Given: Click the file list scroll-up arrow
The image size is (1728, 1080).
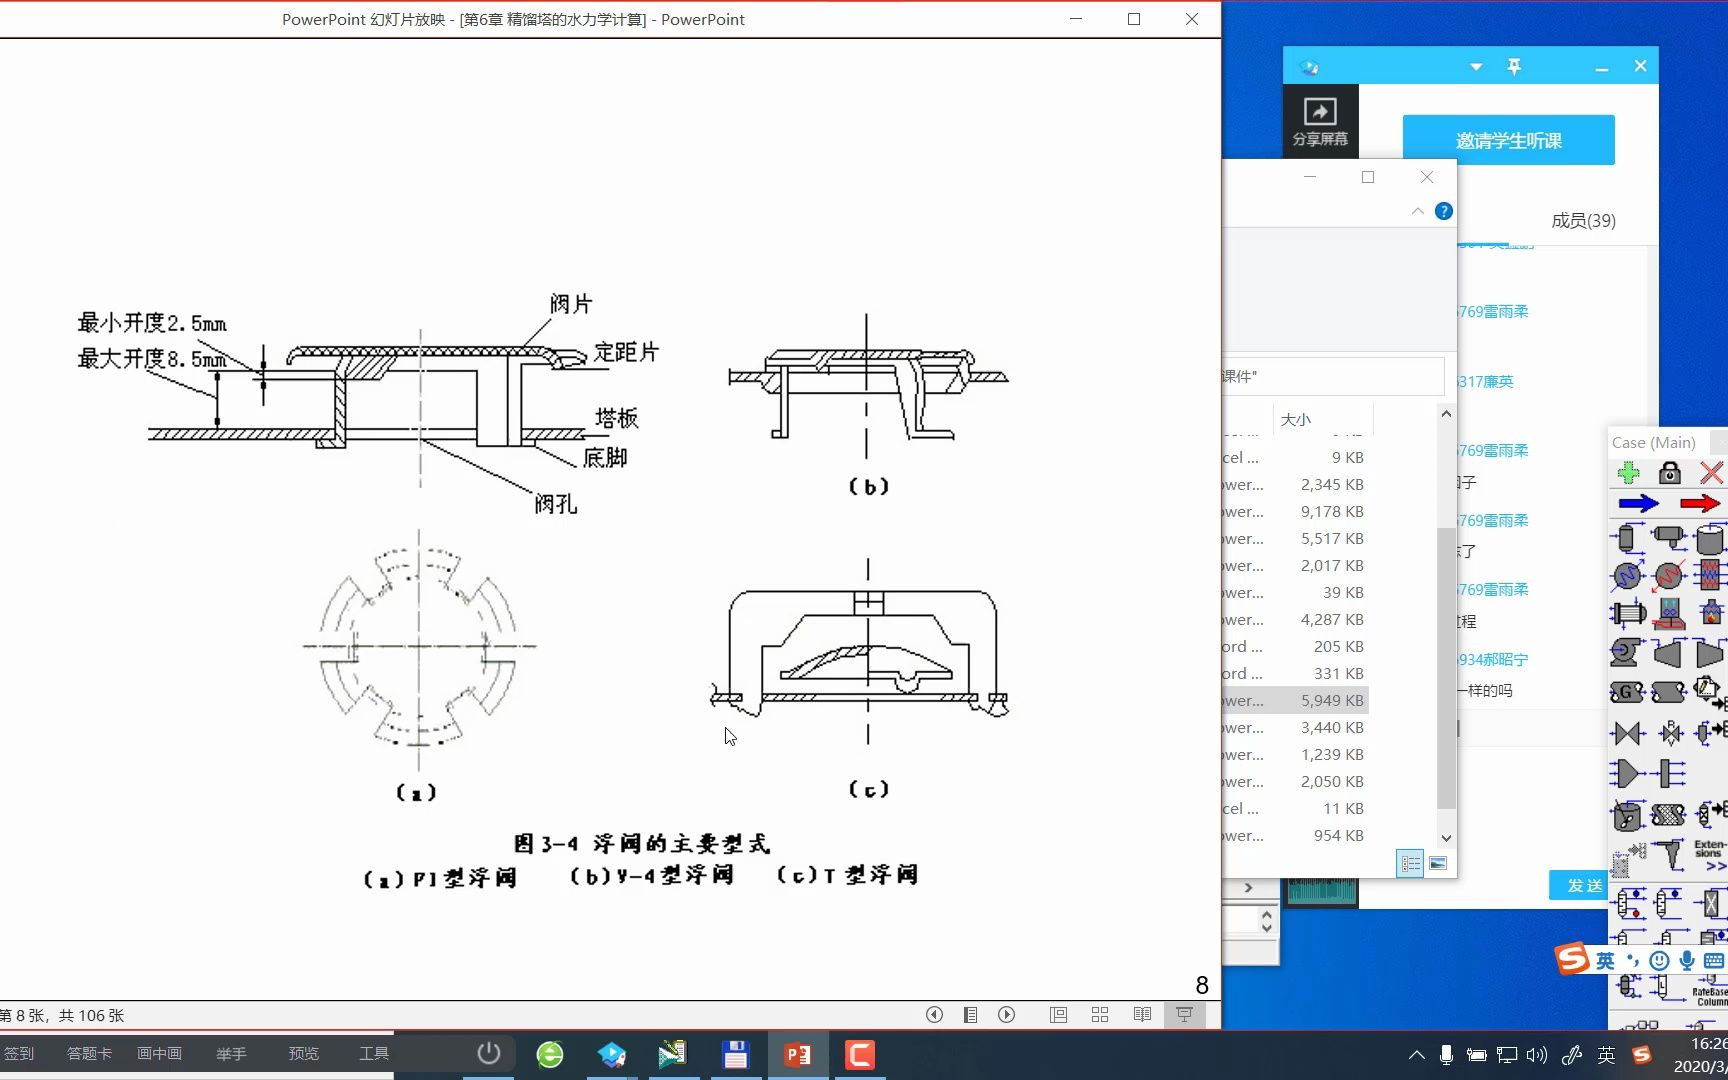Looking at the screenshot, I should click(1446, 413).
